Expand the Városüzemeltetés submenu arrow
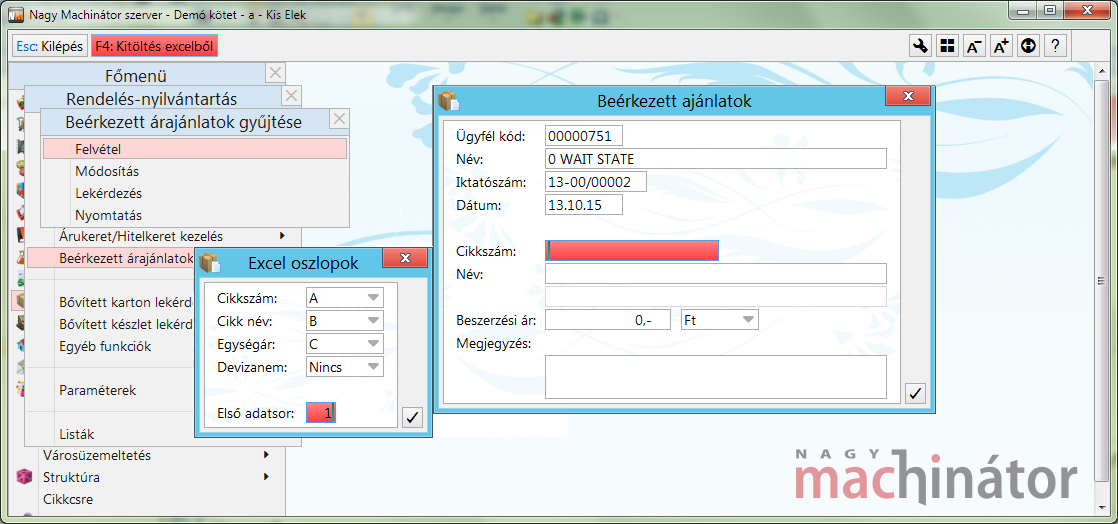The height and width of the screenshot is (524, 1118). click(x=266, y=454)
